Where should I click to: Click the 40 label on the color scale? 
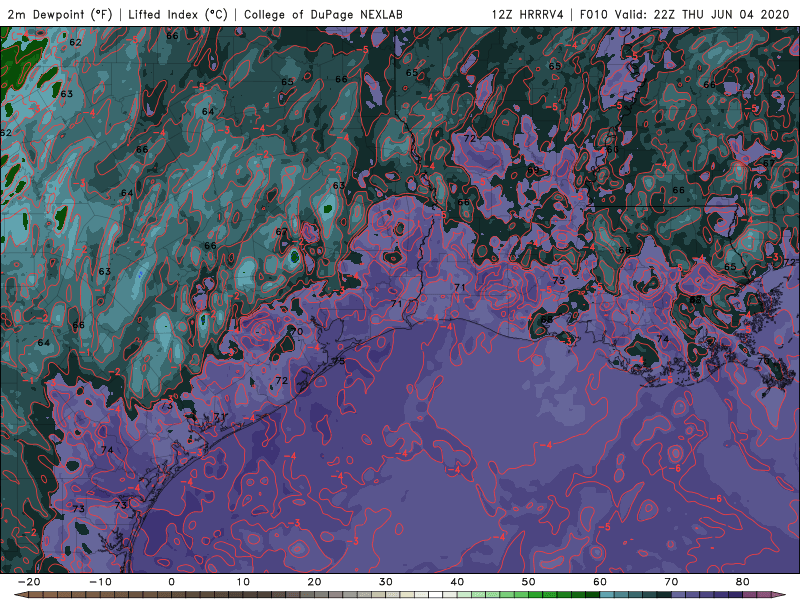457,582
